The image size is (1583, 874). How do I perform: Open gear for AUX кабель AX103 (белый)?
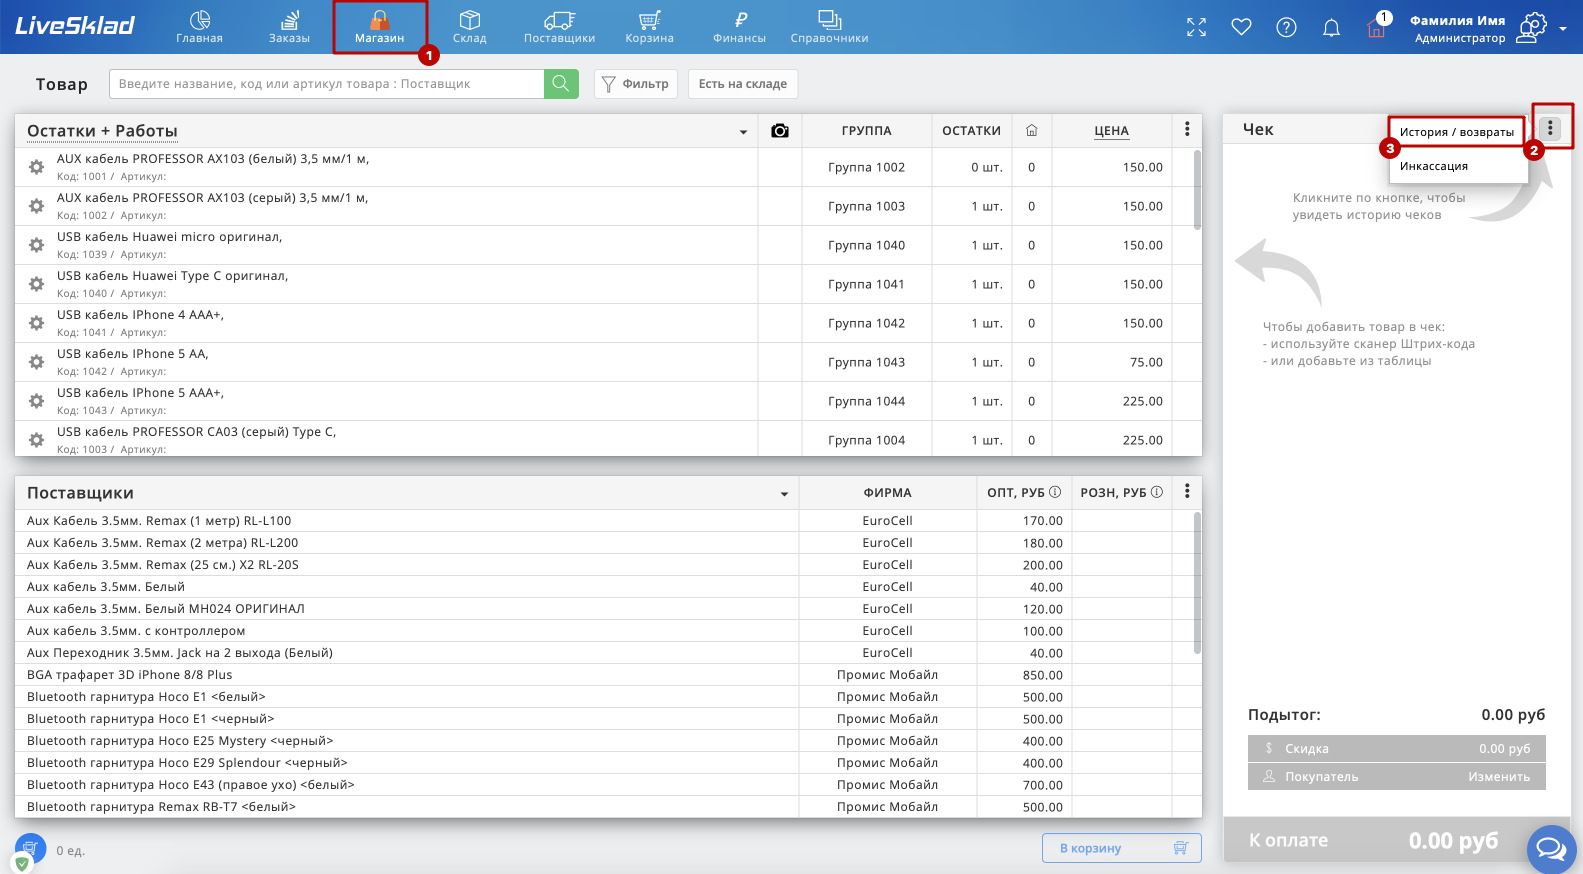(36, 167)
